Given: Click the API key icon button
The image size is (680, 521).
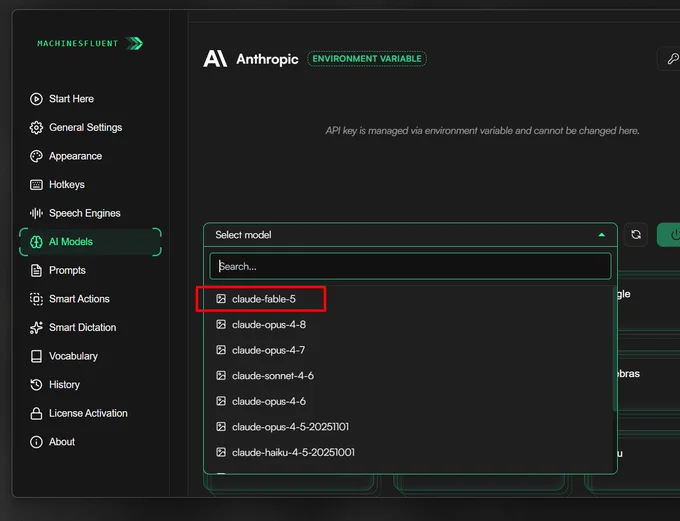Looking at the screenshot, I should 671,59.
